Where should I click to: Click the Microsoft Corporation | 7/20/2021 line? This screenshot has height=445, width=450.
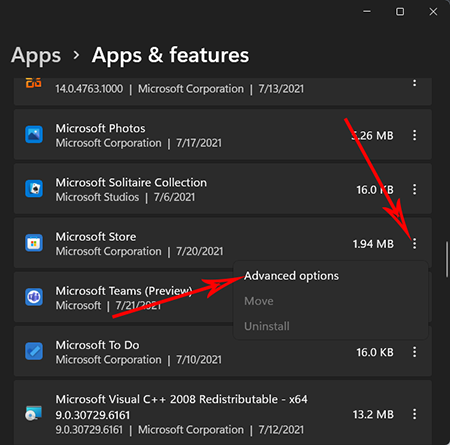139,251
